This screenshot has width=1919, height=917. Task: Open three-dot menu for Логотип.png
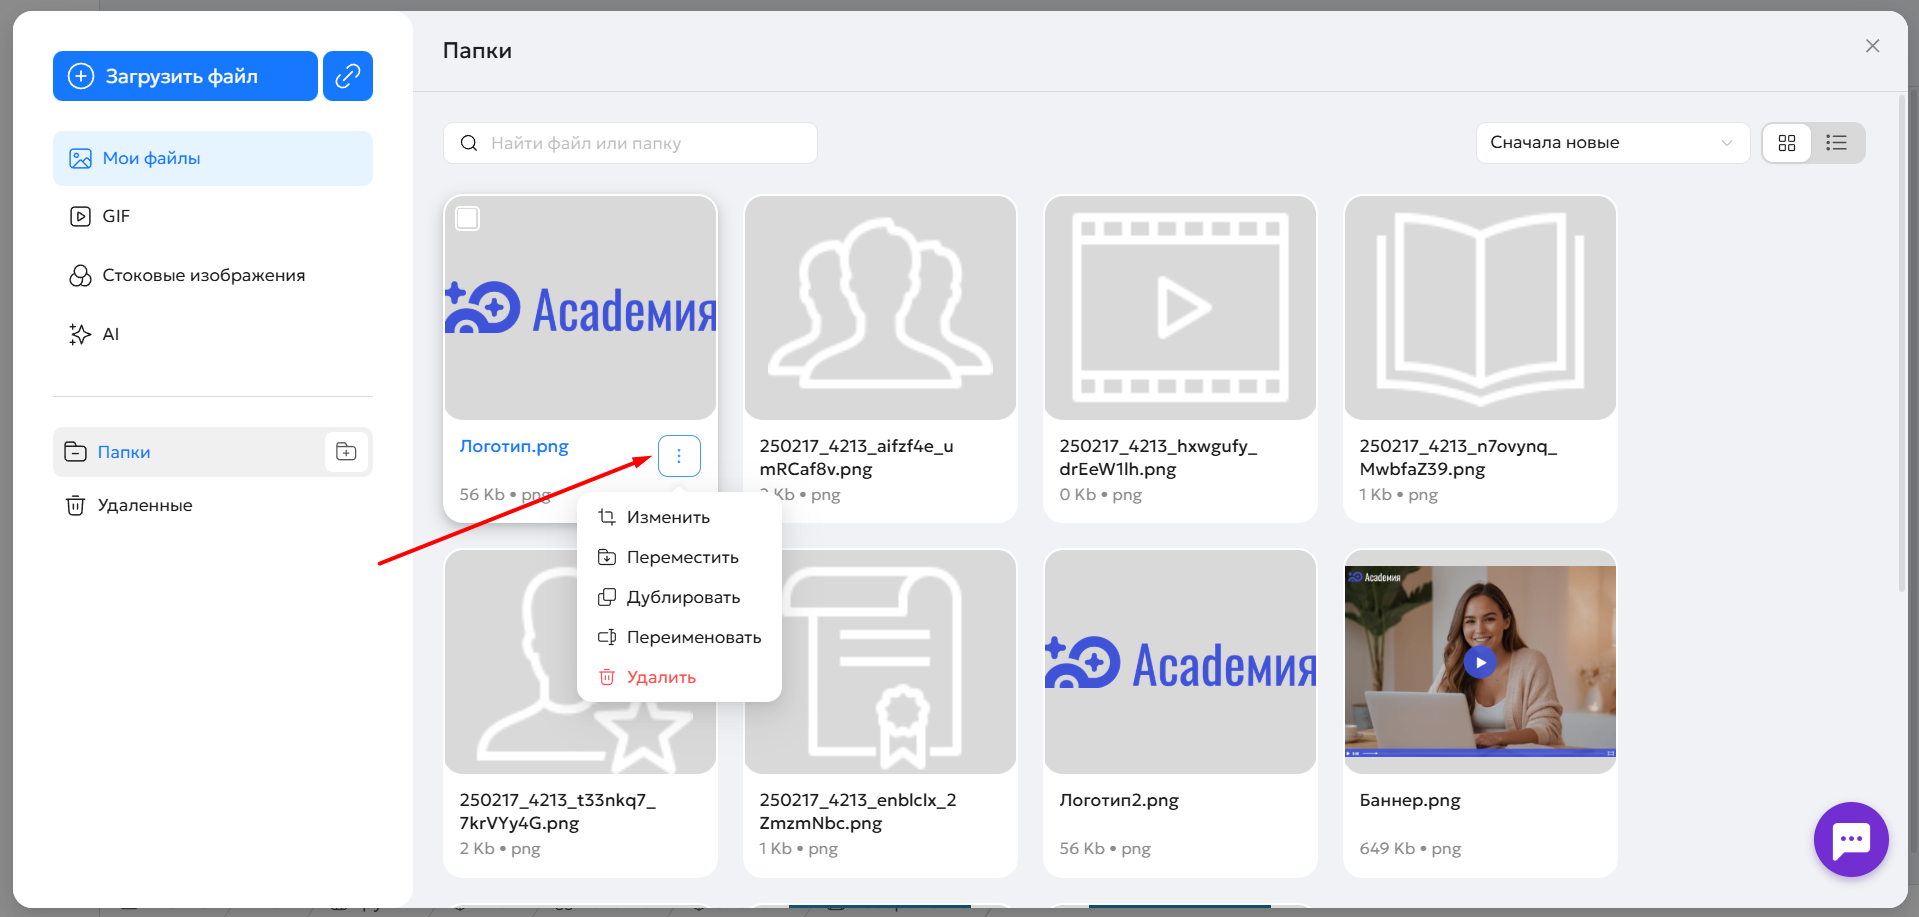pos(679,456)
